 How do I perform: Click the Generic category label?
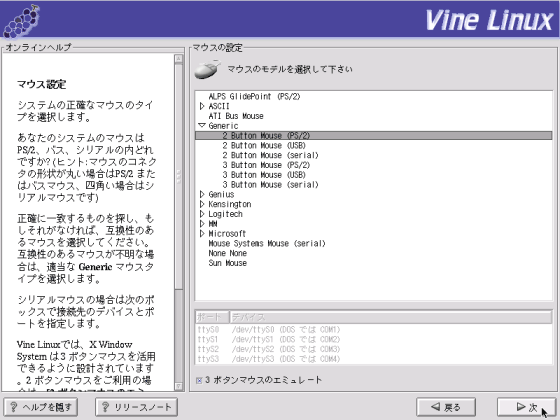click(x=223, y=126)
